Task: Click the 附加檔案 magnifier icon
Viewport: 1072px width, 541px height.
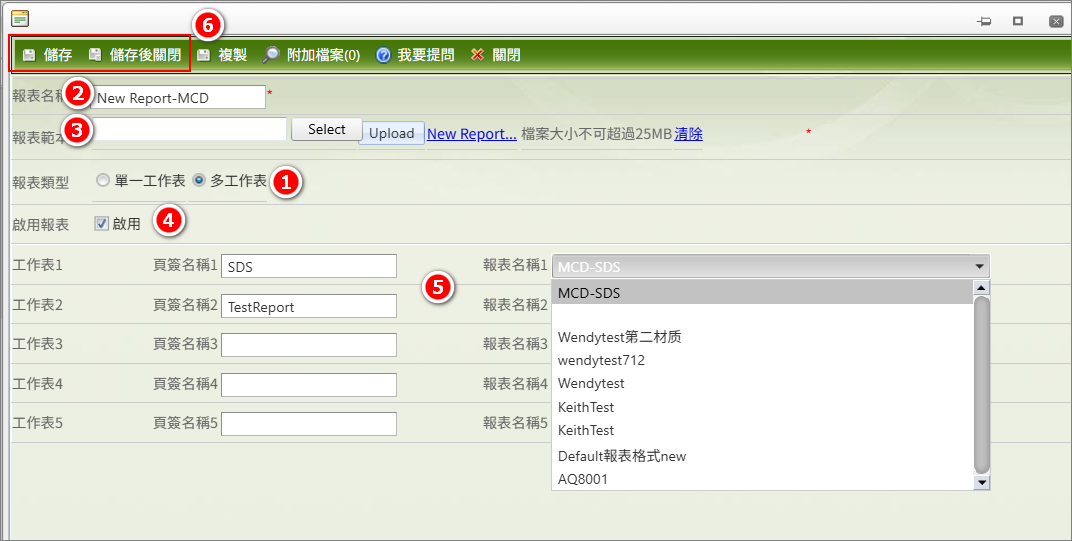Action: 271,55
